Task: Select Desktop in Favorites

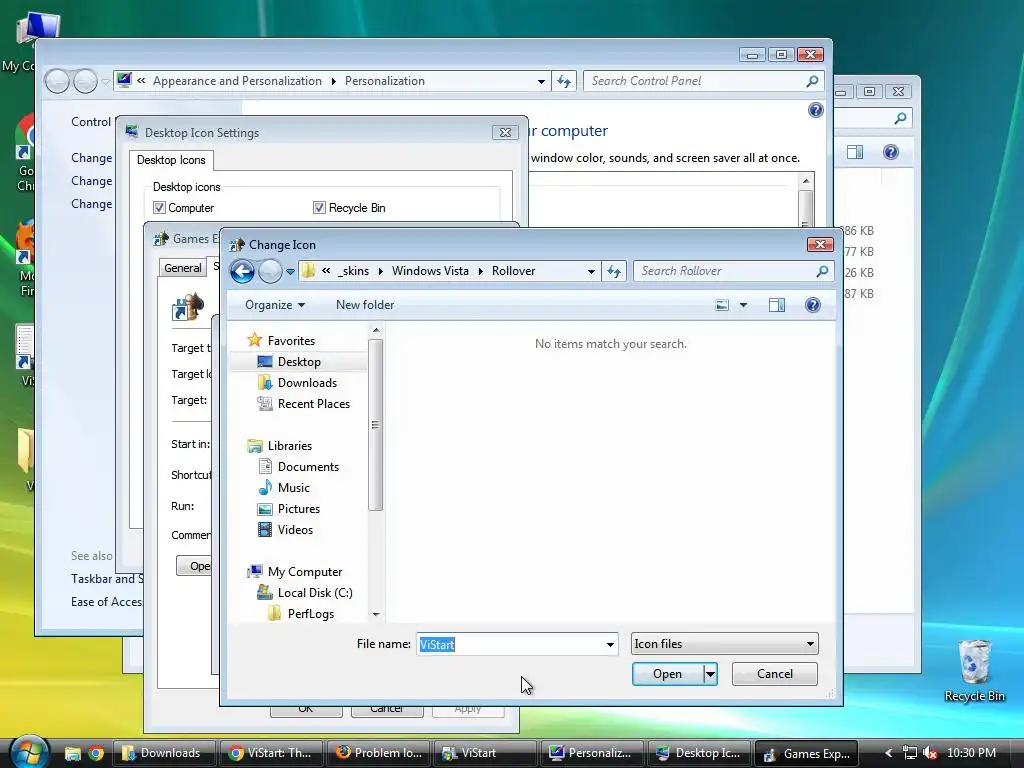Action: tap(299, 362)
